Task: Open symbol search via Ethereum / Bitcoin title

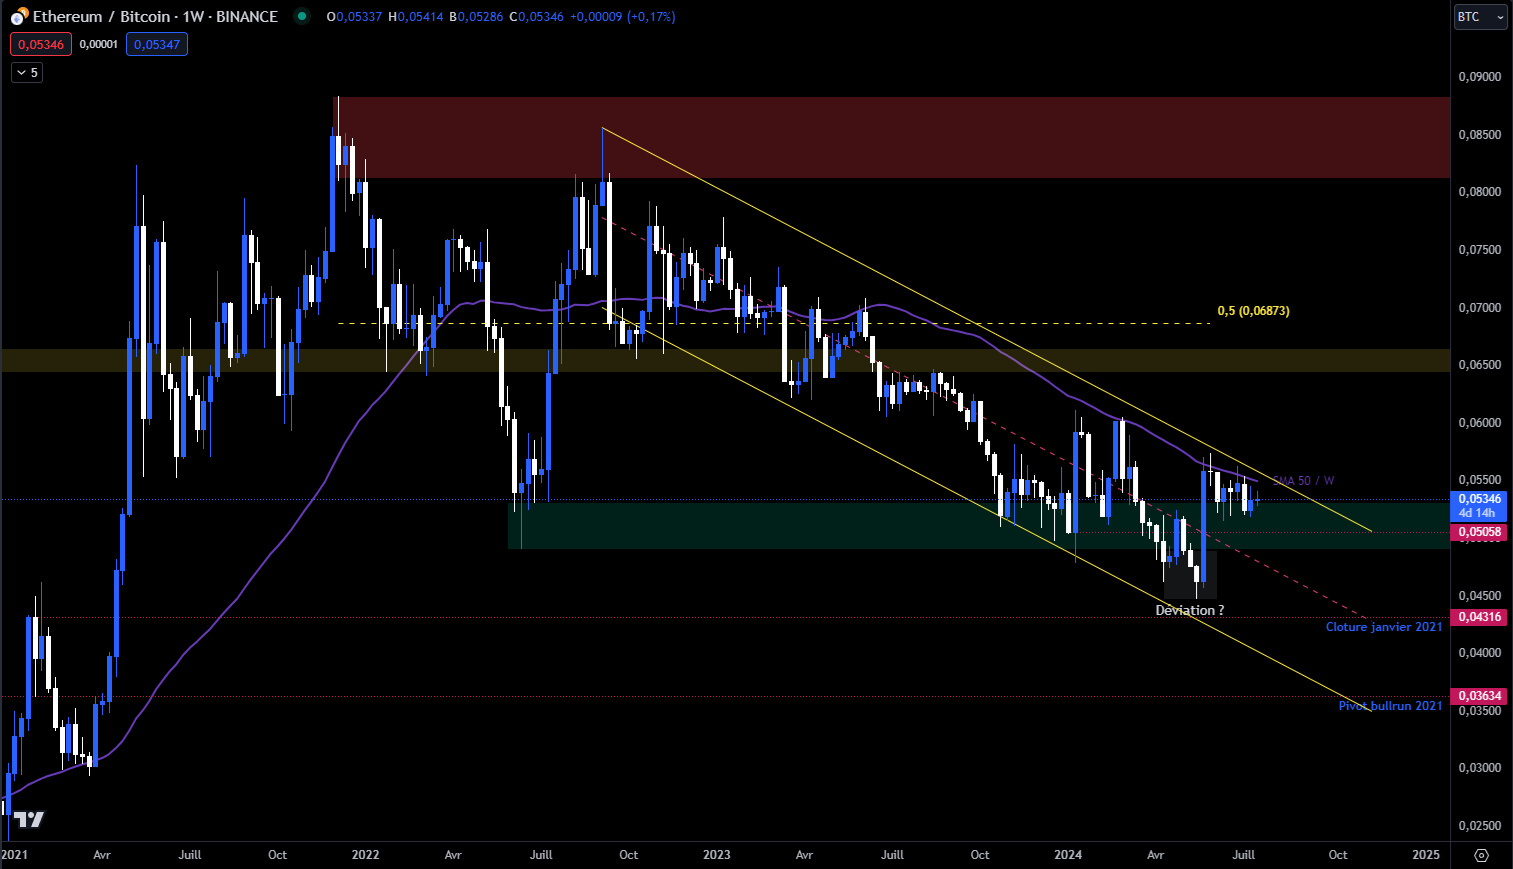Action: pyautogui.click(x=155, y=17)
